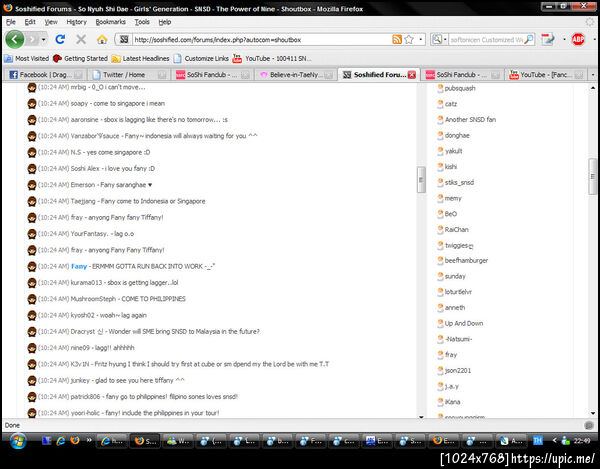
Task: Show hidden tray icons arrow
Action: point(554,441)
